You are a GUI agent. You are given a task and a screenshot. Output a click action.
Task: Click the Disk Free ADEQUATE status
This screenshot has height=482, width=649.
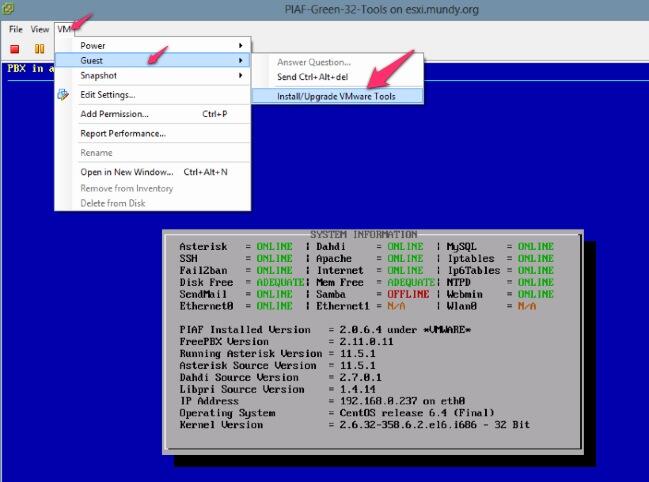click(x=280, y=282)
